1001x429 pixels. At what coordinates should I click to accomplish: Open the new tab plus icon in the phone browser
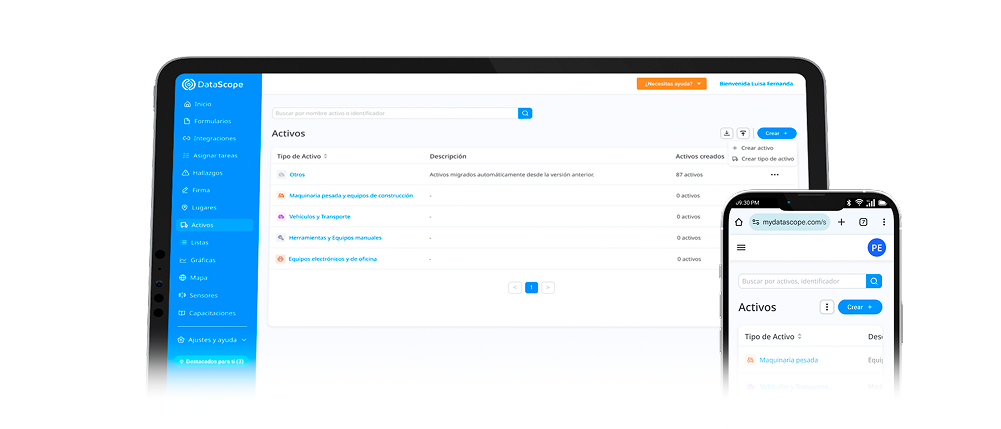pyautogui.click(x=841, y=221)
